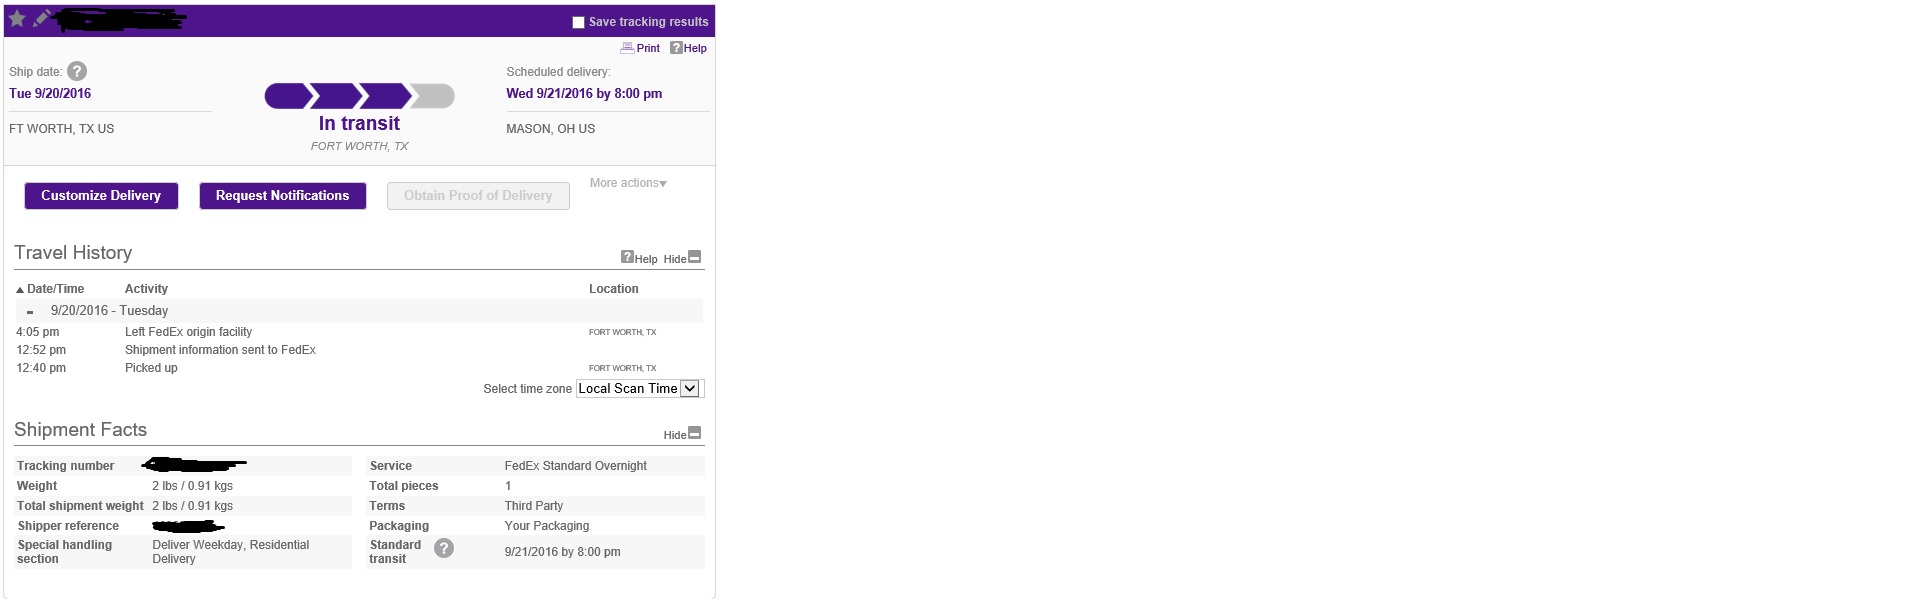Viewport: 1920px width, 599px height.
Task: Sort by Date/Time column header
Action: click(50, 289)
